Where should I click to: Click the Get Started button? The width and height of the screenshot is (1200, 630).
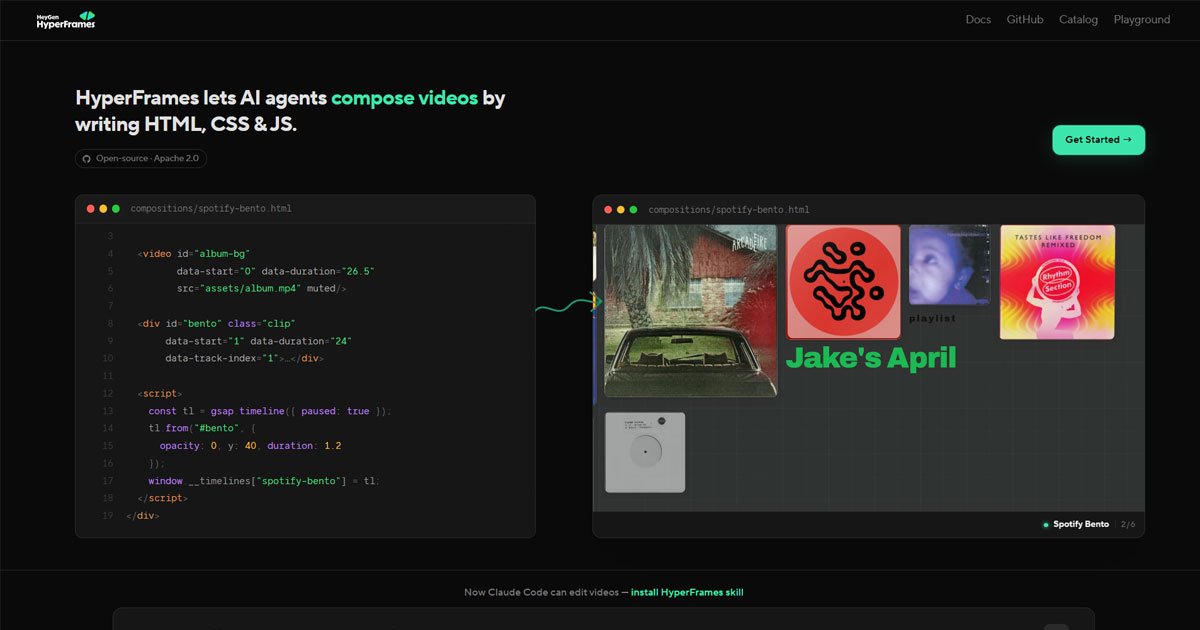1098,140
